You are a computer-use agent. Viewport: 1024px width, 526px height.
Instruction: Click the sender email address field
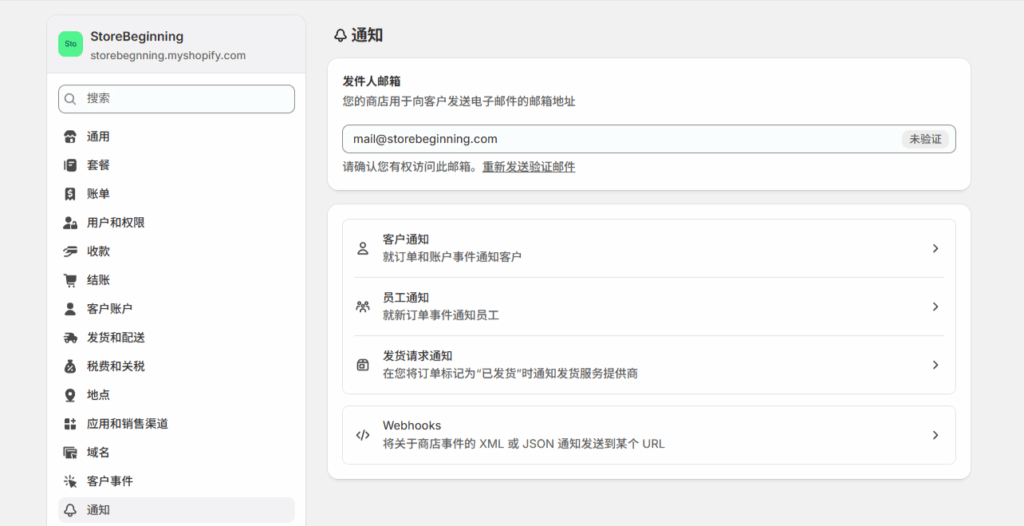point(620,139)
